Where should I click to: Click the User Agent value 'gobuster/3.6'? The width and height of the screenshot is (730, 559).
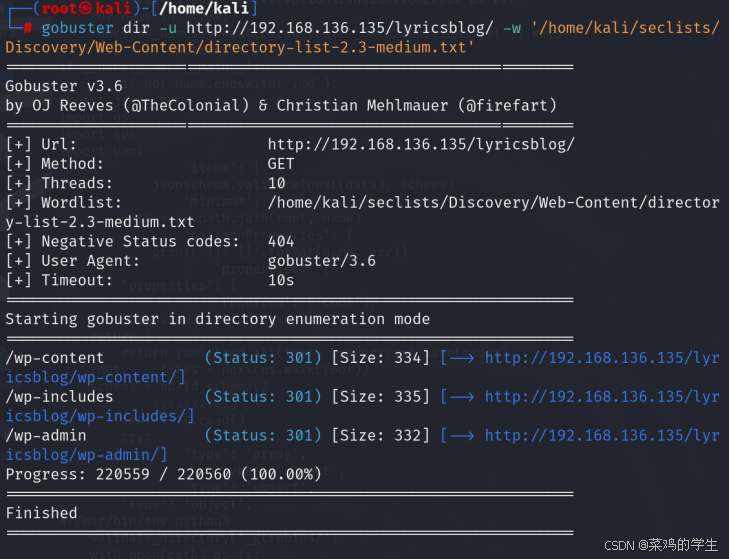[321, 261]
